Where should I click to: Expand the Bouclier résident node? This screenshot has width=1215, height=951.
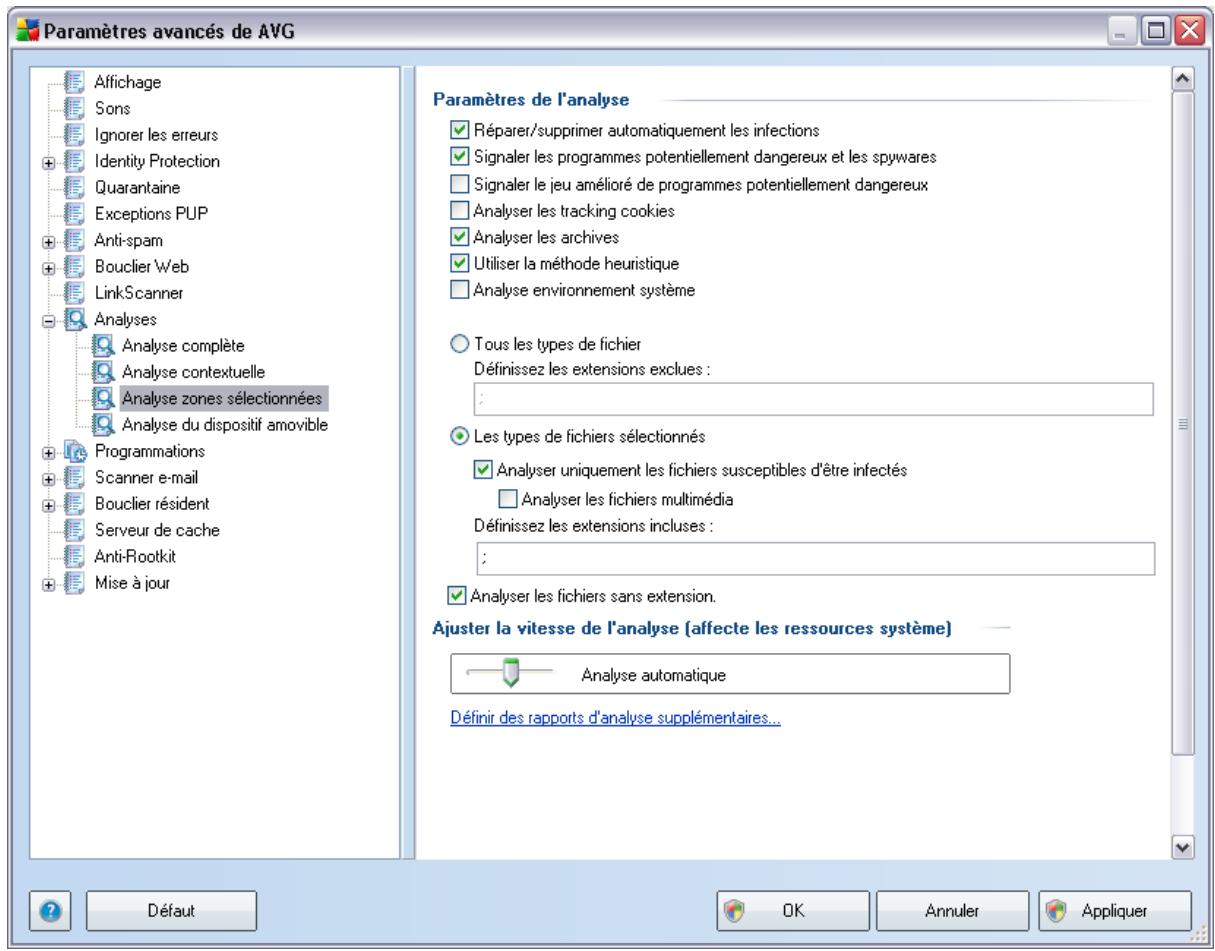[48, 505]
